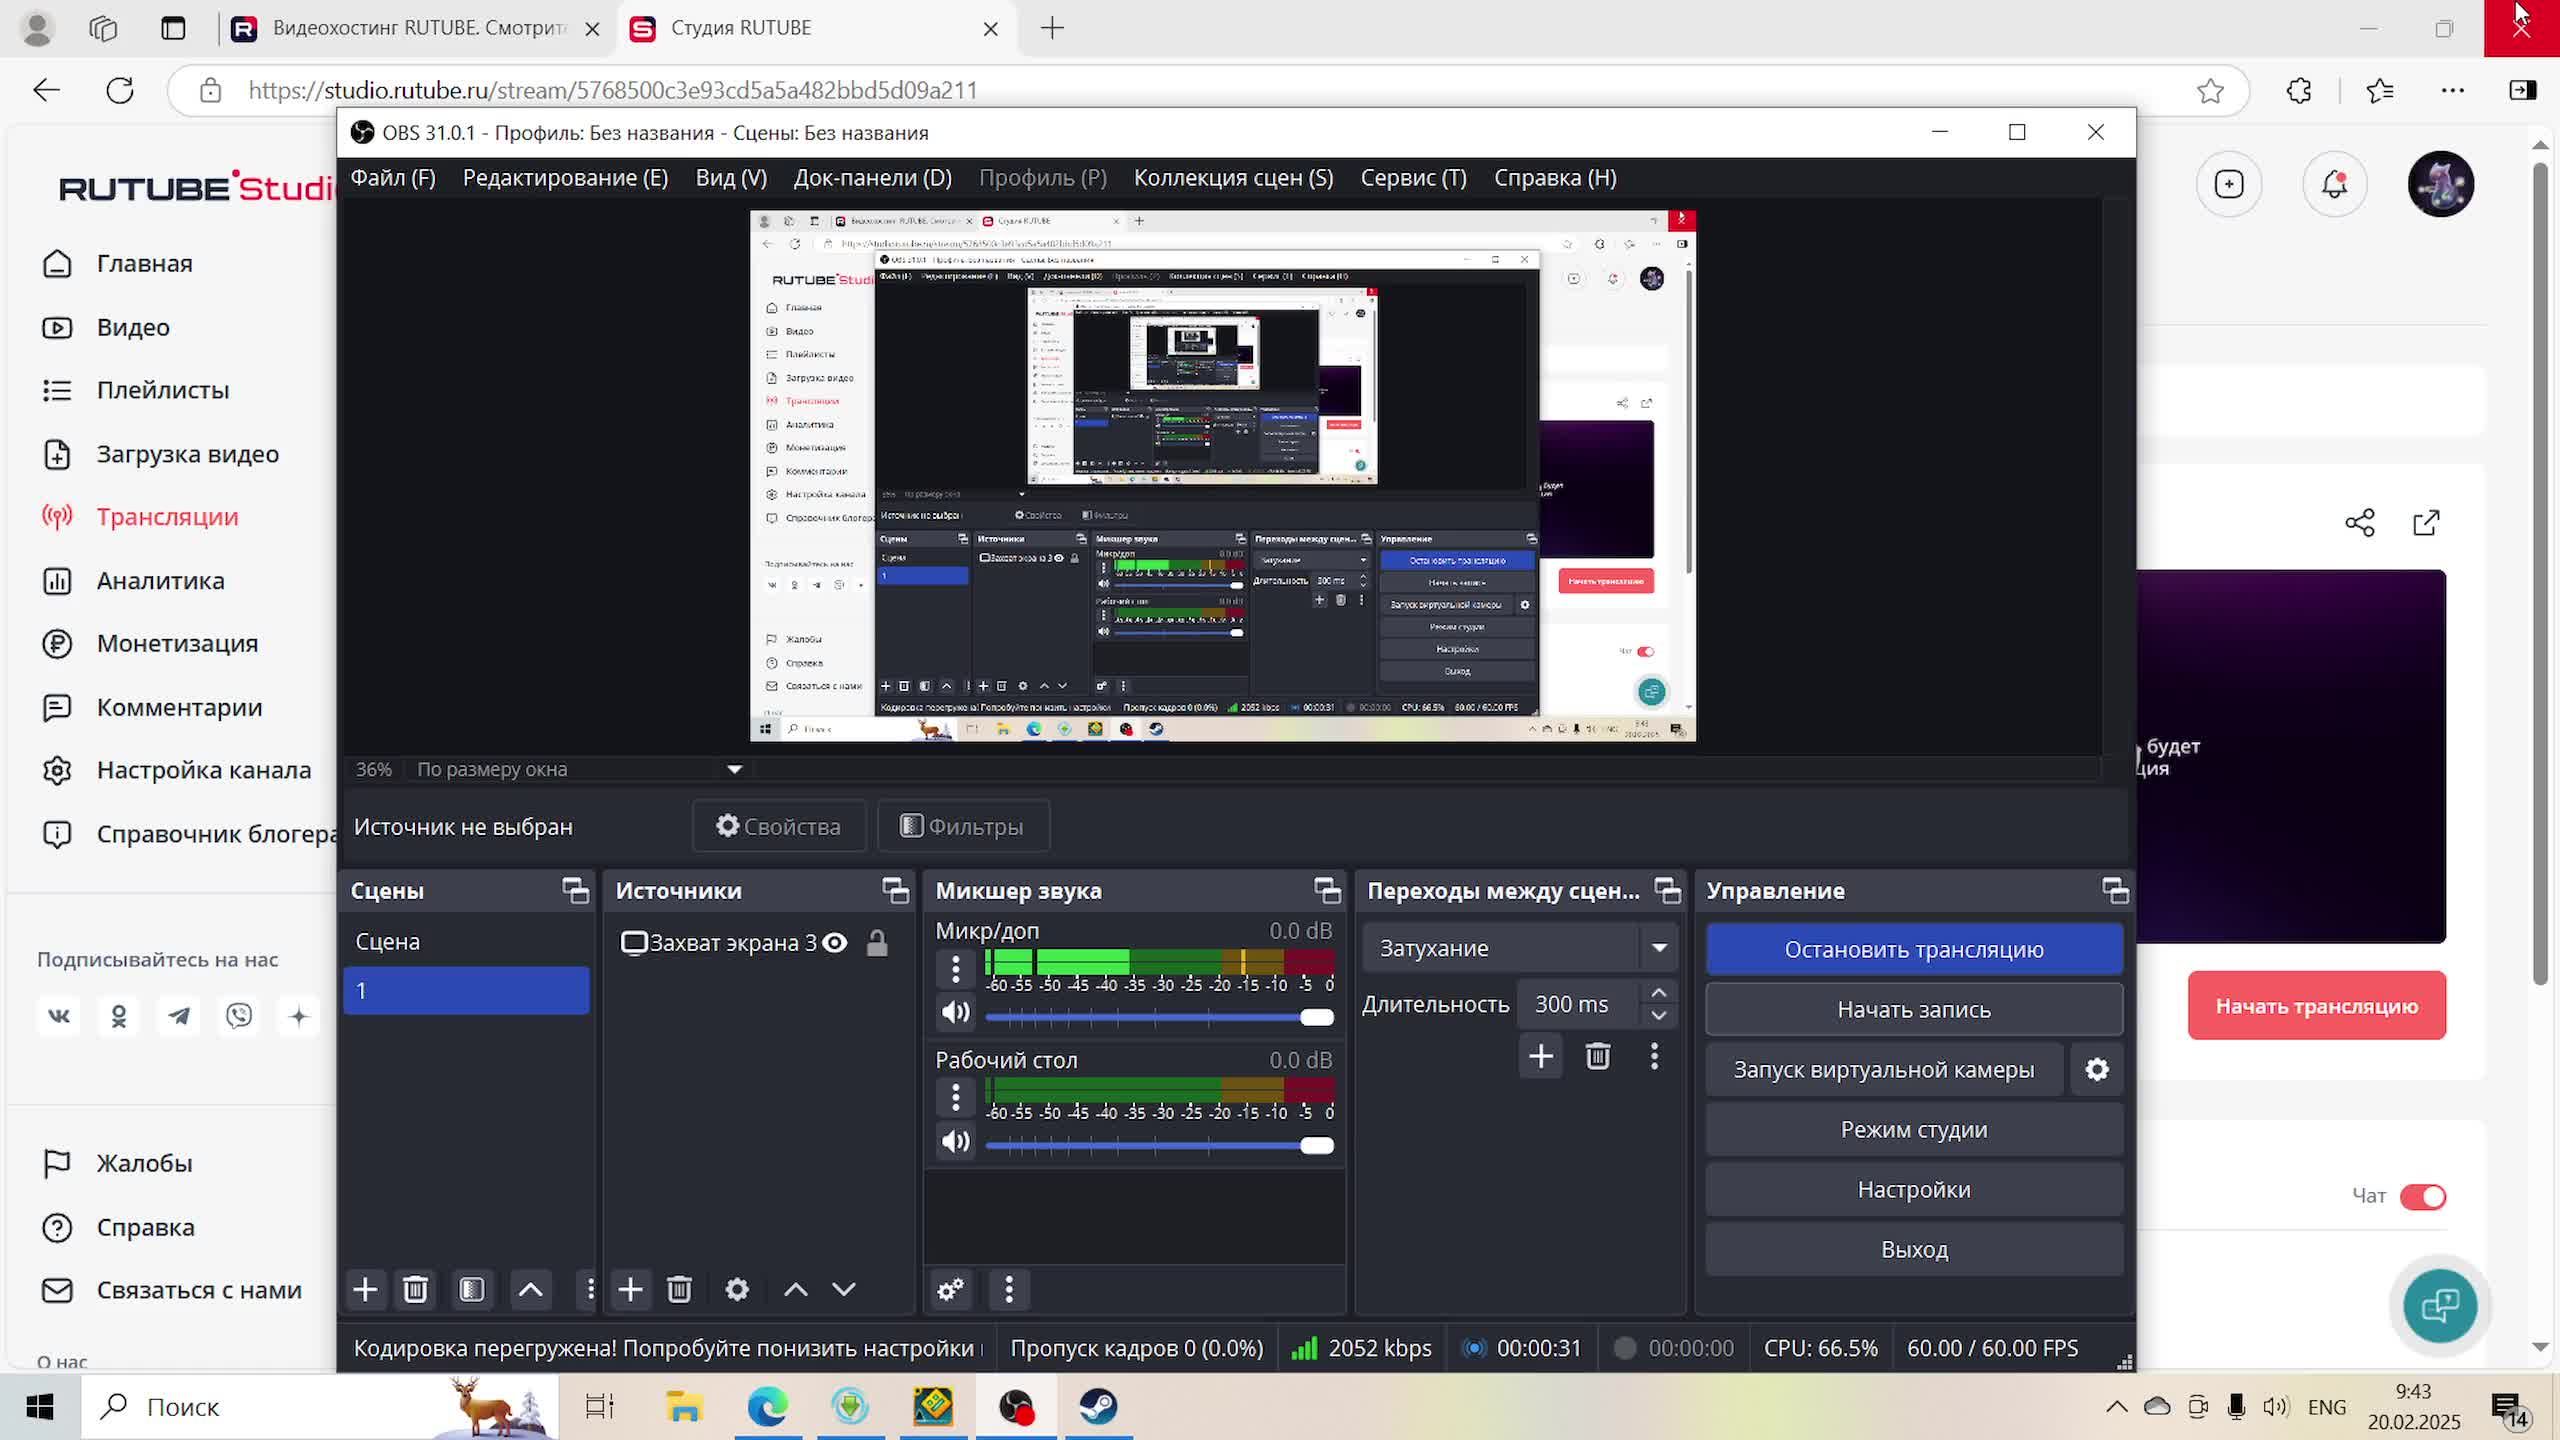The width and height of the screenshot is (2560, 1440).
Task: Click red Начать трансляцию button on RUTUBE
Action: click(x=2316, y=1005)
